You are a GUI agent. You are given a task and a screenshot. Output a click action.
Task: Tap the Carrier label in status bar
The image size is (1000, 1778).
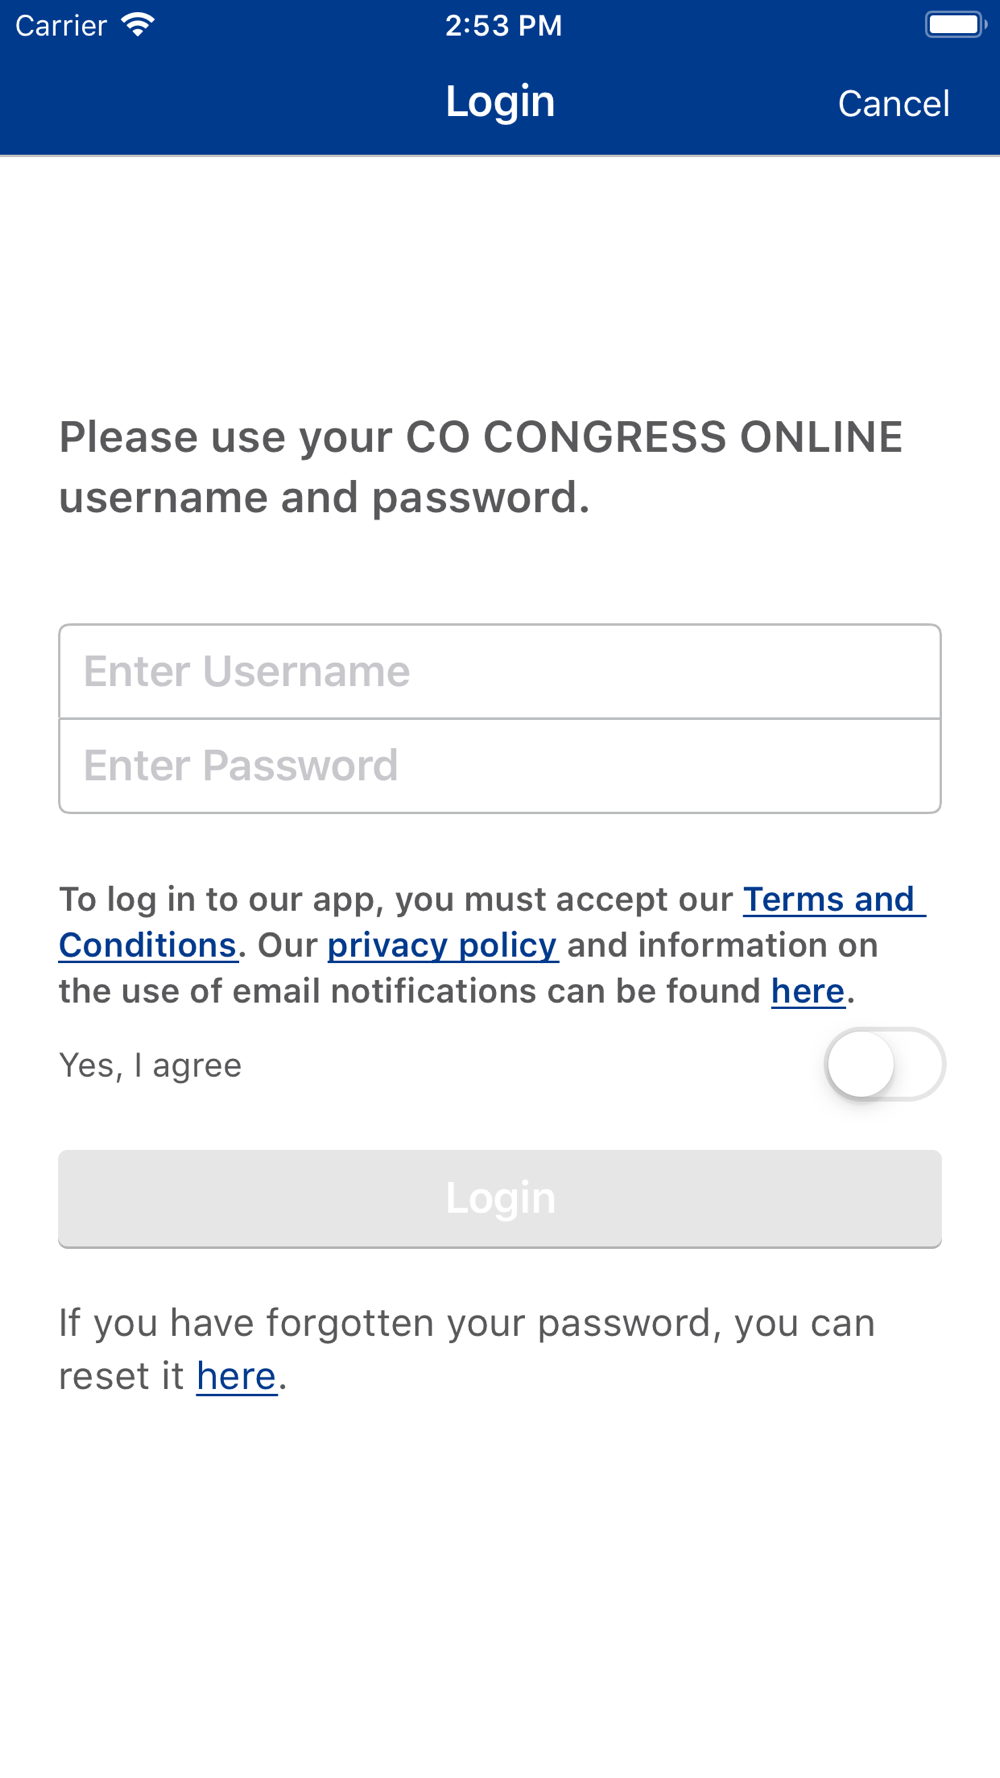pyautogui.click(x=61, y=25)
